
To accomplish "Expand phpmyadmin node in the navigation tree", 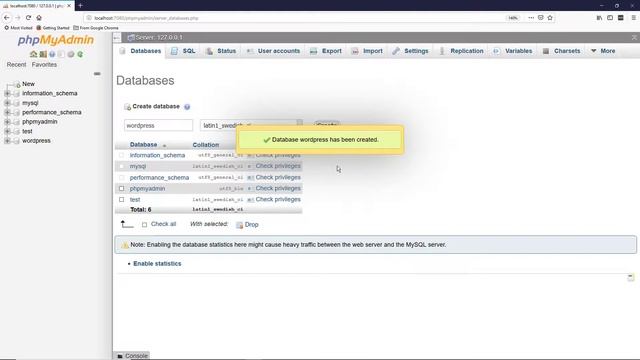I will click(7, 122).
